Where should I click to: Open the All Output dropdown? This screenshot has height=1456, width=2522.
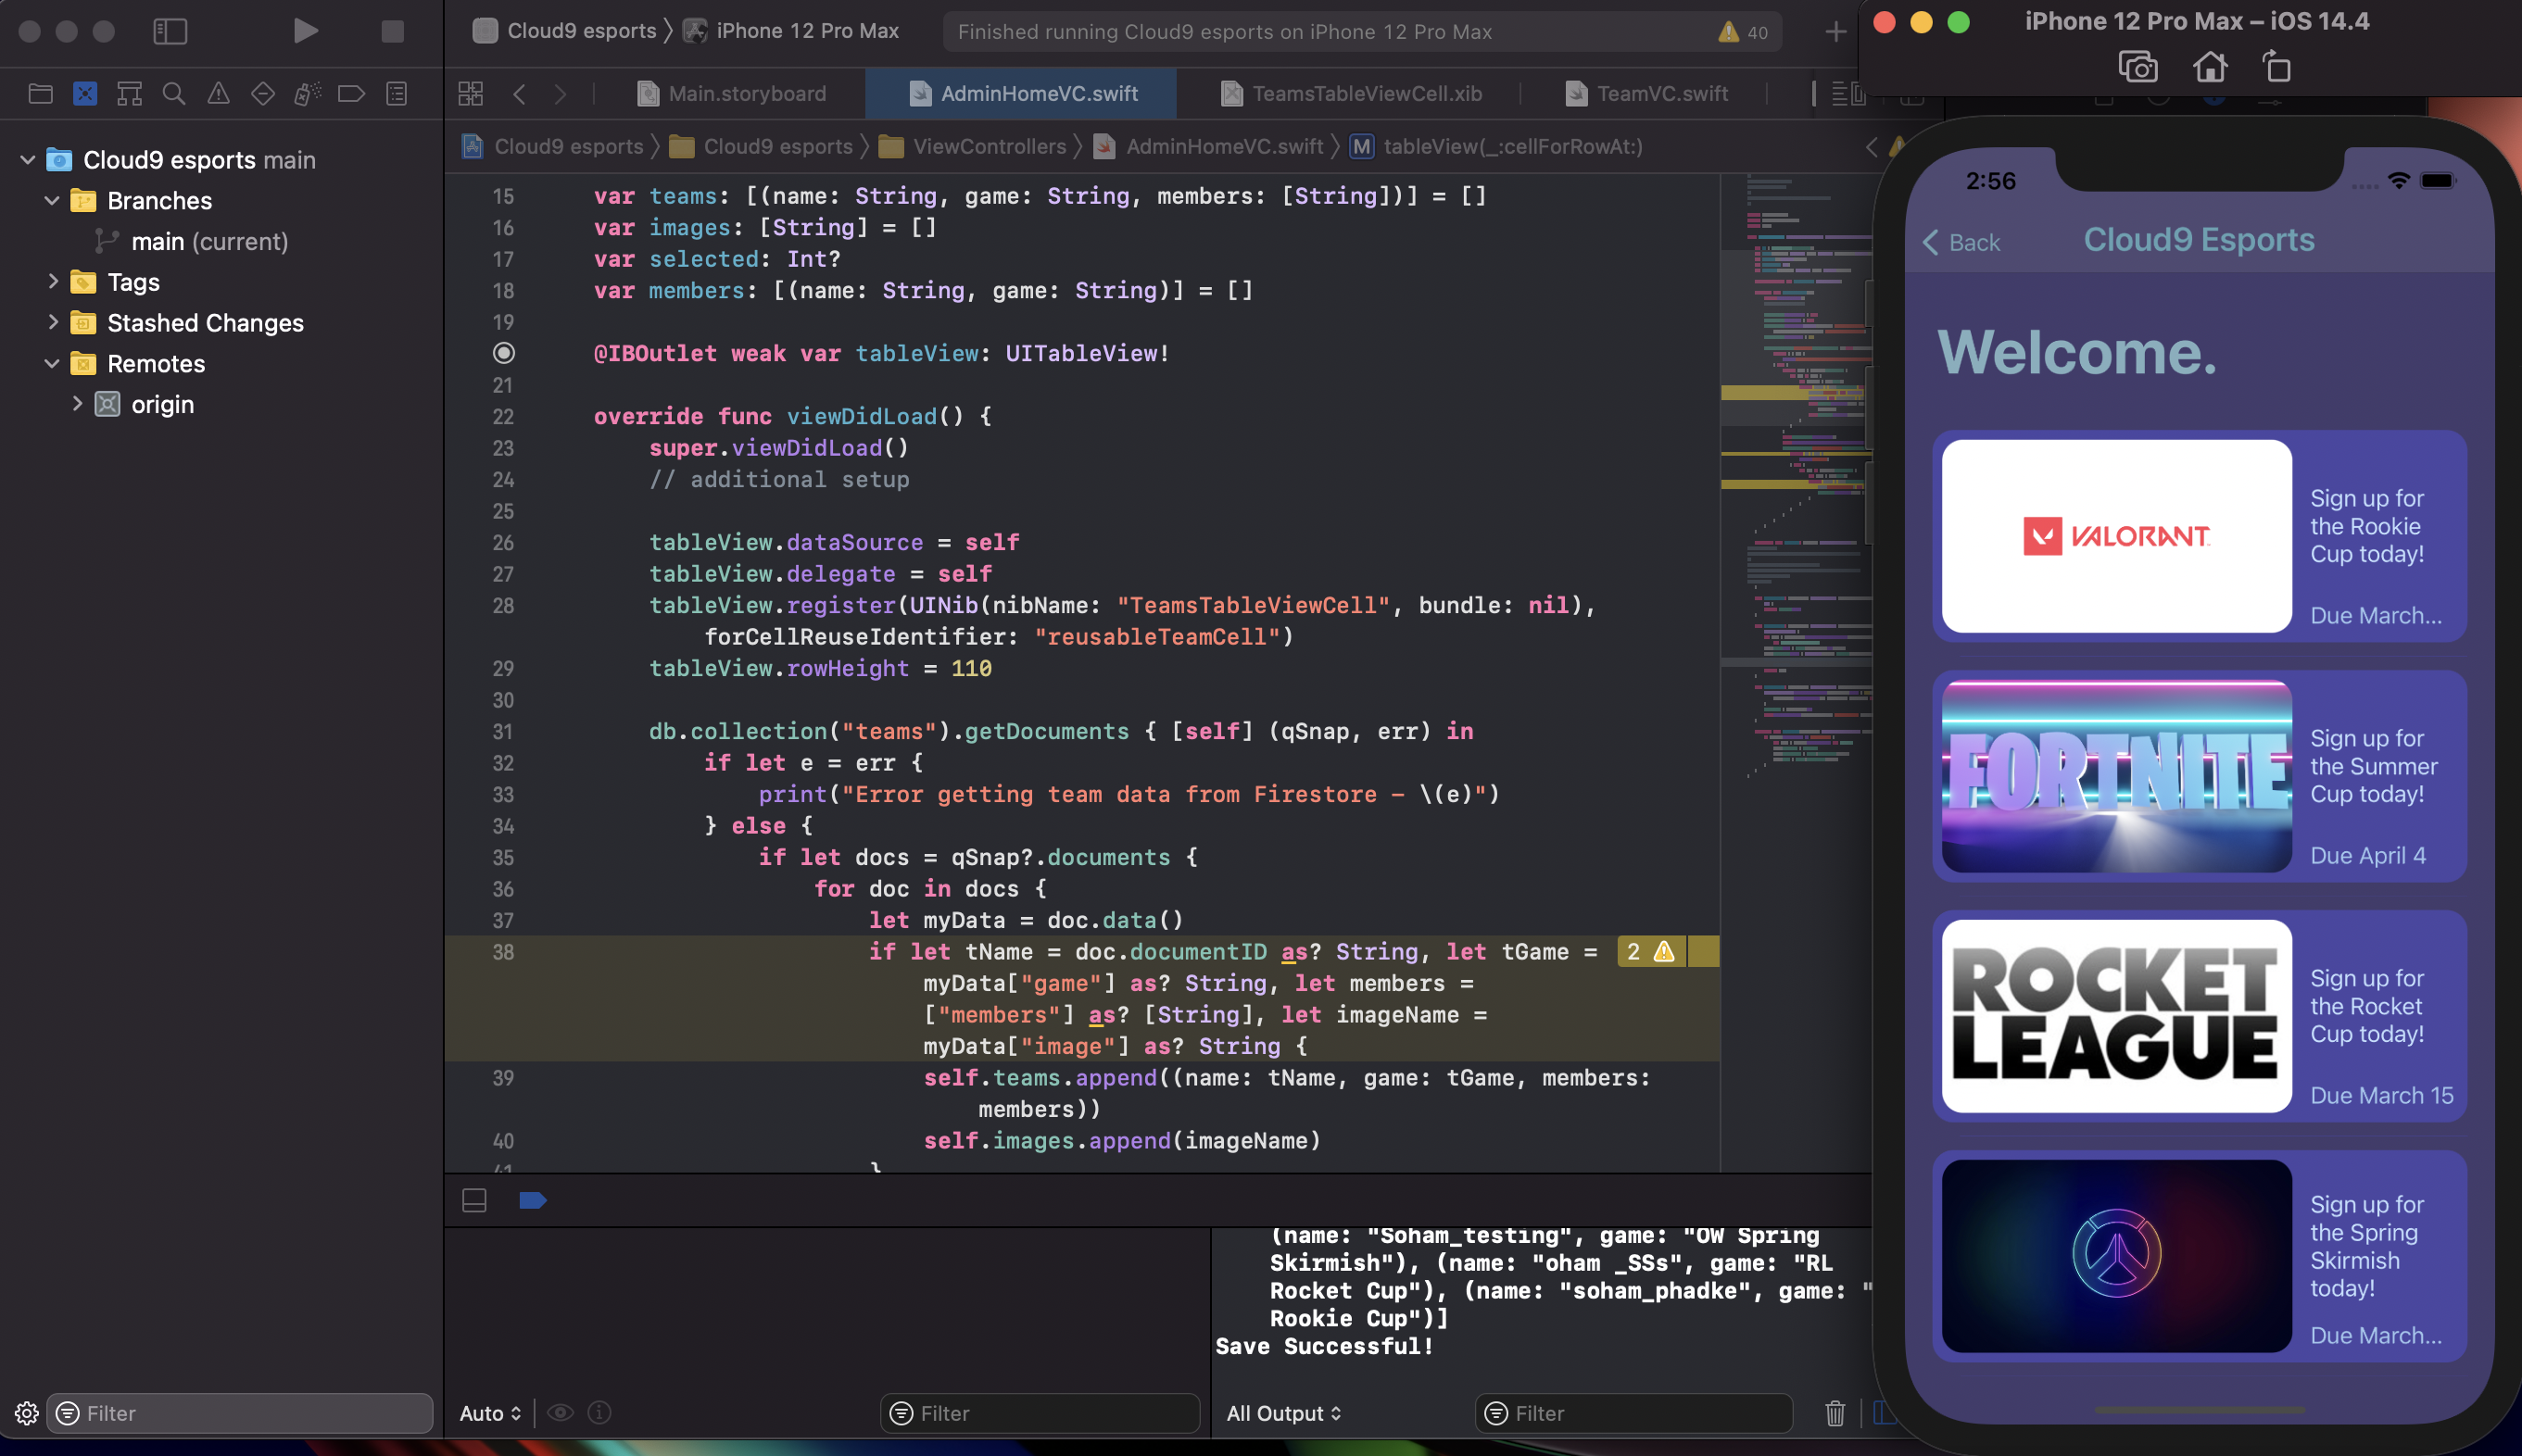click(1283, 1412)
